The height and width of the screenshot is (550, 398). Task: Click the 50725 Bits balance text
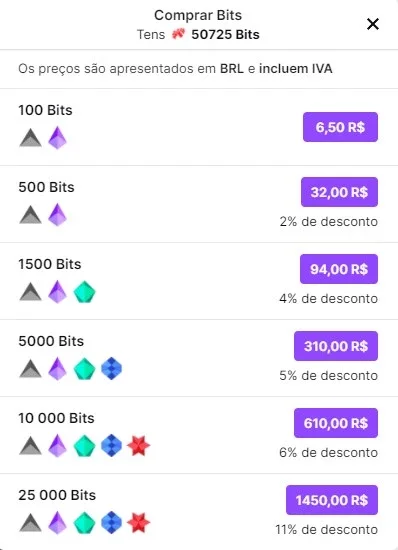coord(225,34)
